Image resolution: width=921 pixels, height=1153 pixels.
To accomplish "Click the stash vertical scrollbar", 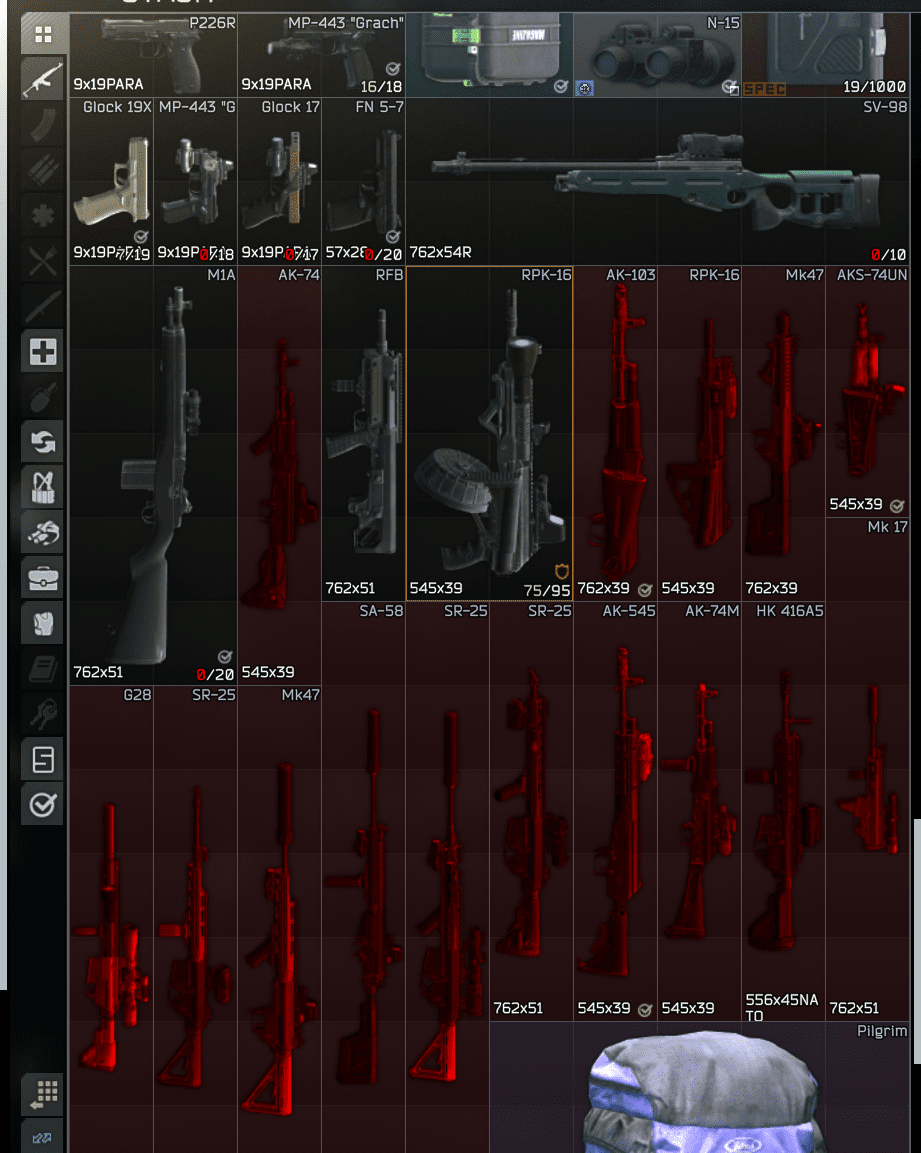I will coord(917,941).
